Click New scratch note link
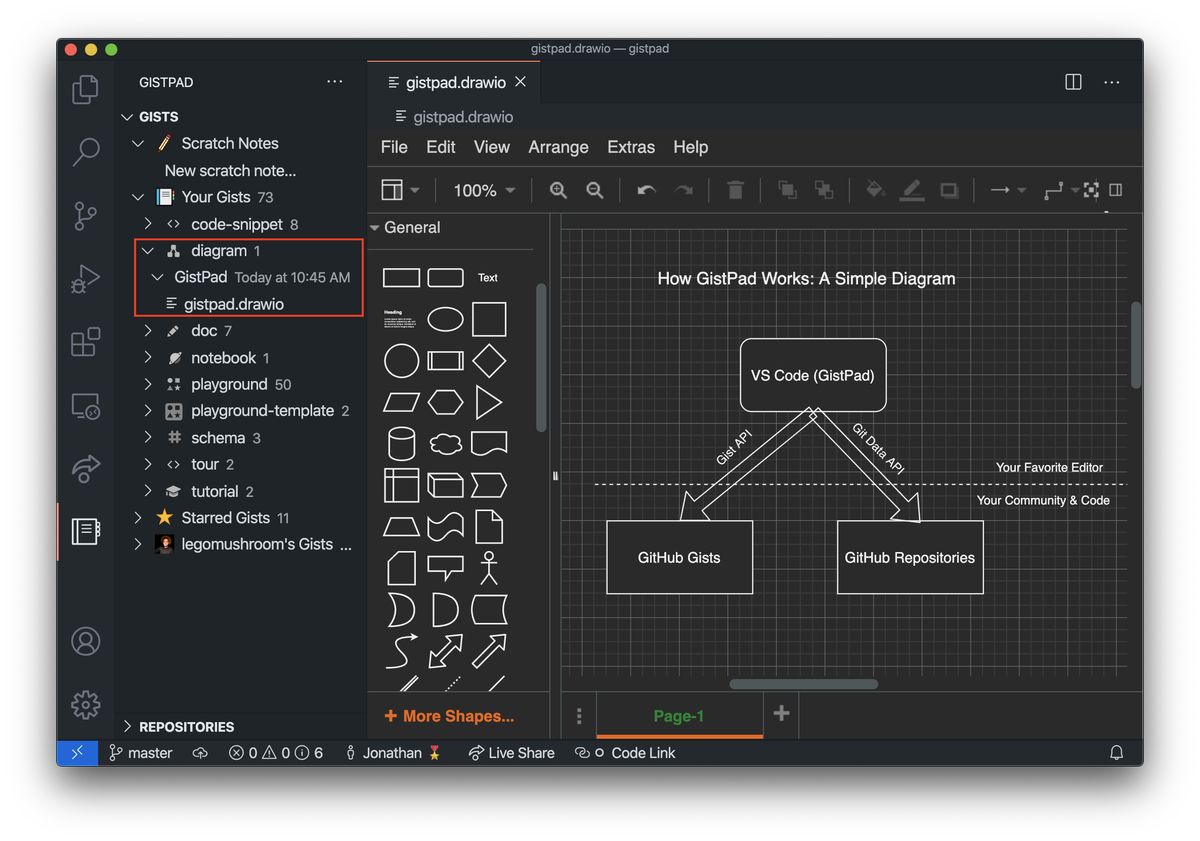The image size is (1200, 841). tap(230, 170)
